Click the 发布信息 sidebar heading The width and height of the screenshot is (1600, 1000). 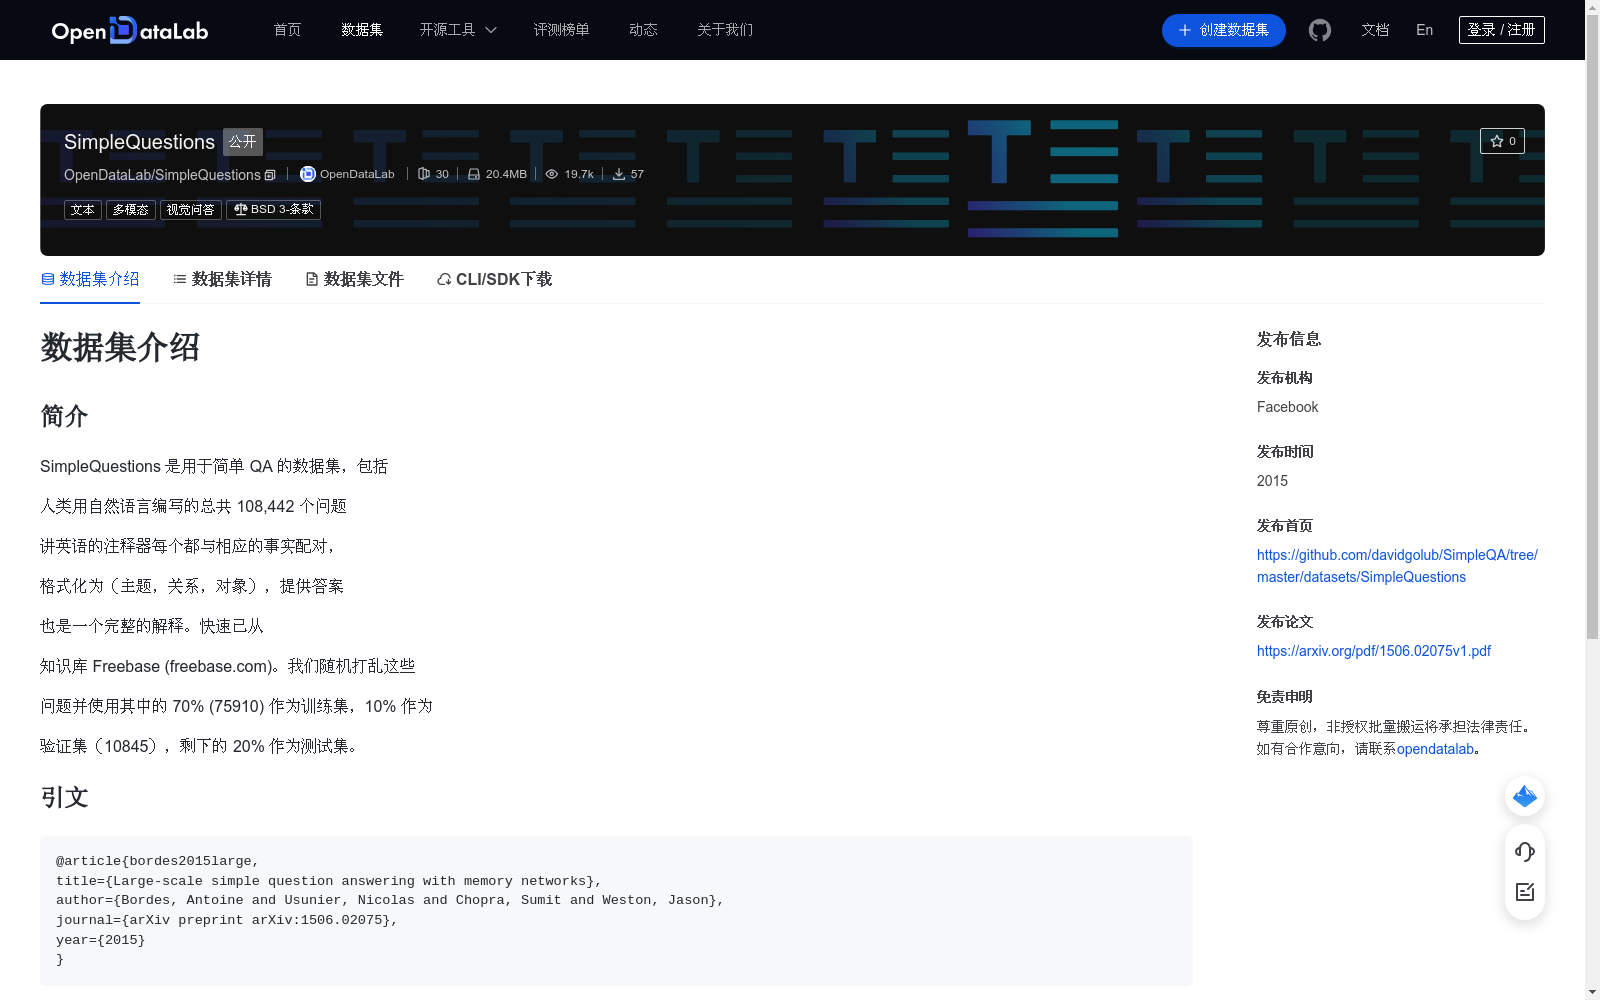click(1289, 339)
